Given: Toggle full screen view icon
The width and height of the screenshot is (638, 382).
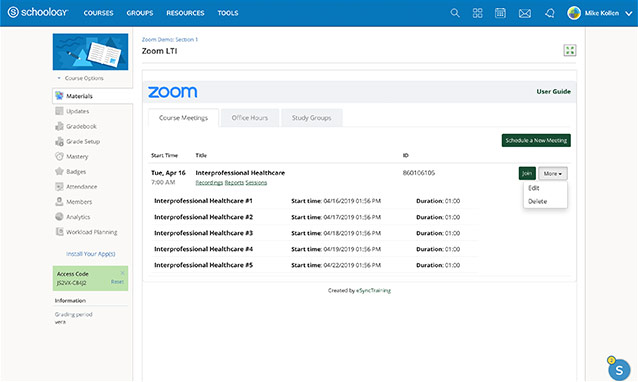Looking at the screenshot, I should 570,50.
